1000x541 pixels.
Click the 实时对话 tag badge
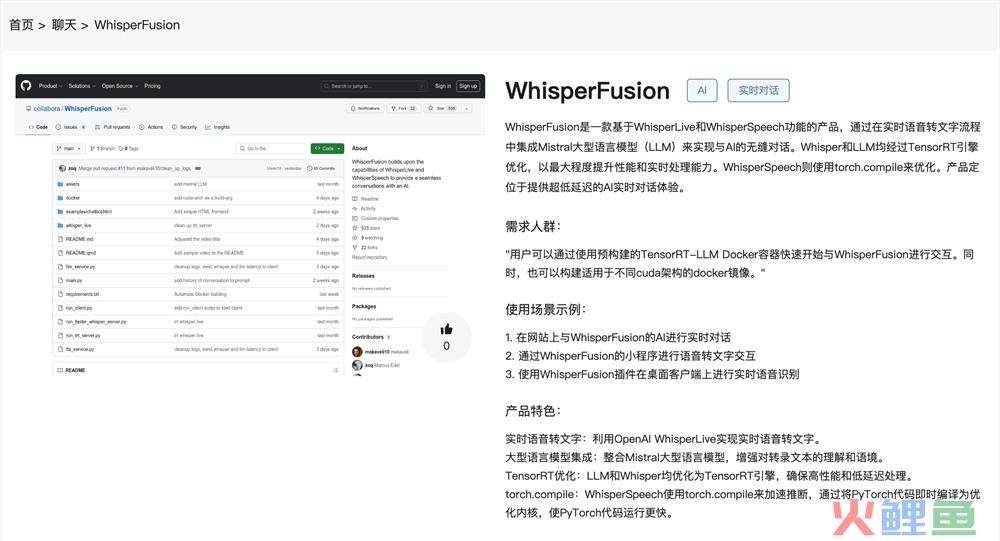(758, 91)
